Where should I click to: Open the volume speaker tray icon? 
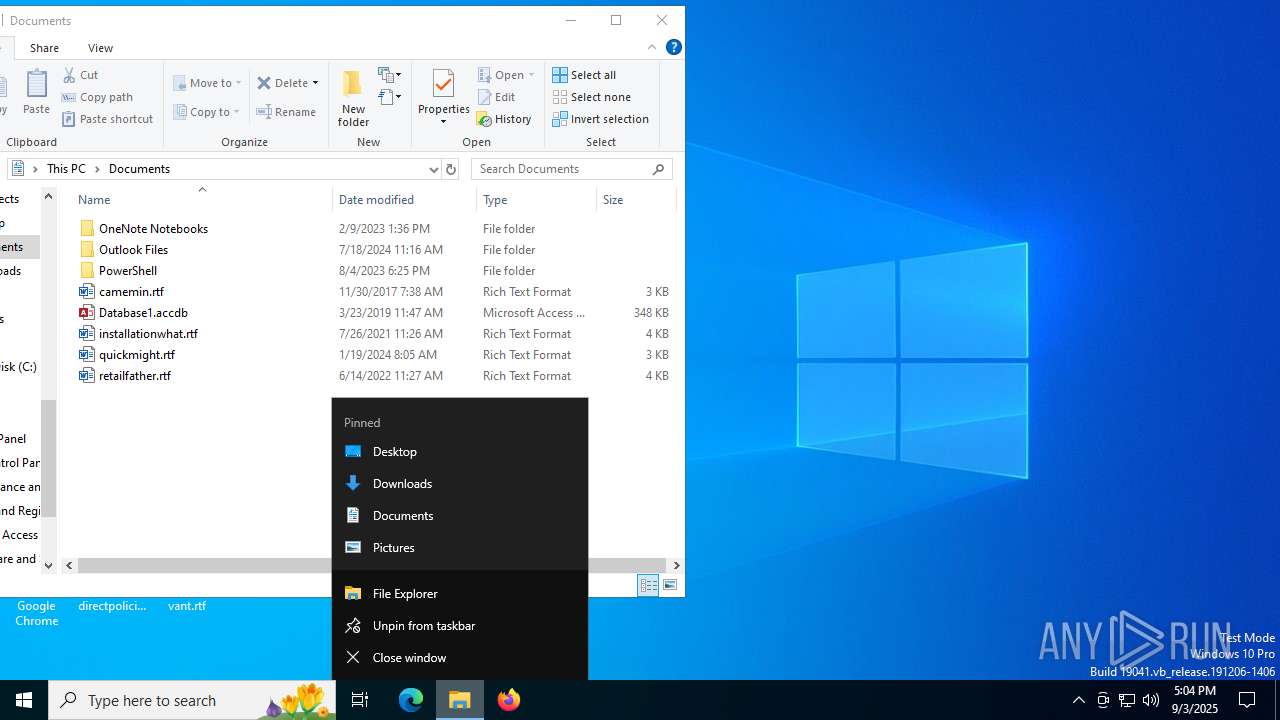1150,700
